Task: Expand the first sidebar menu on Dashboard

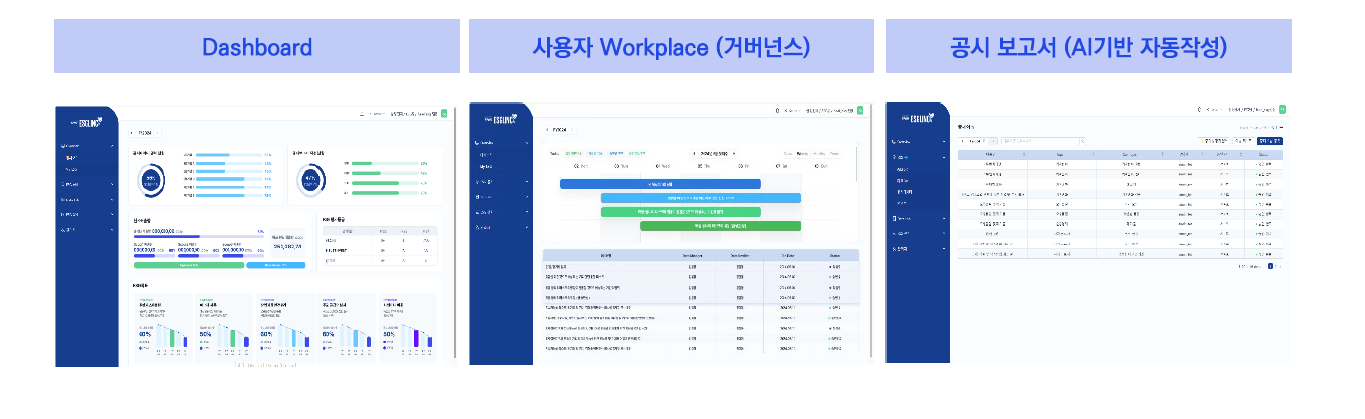Action: click(85, 147)
